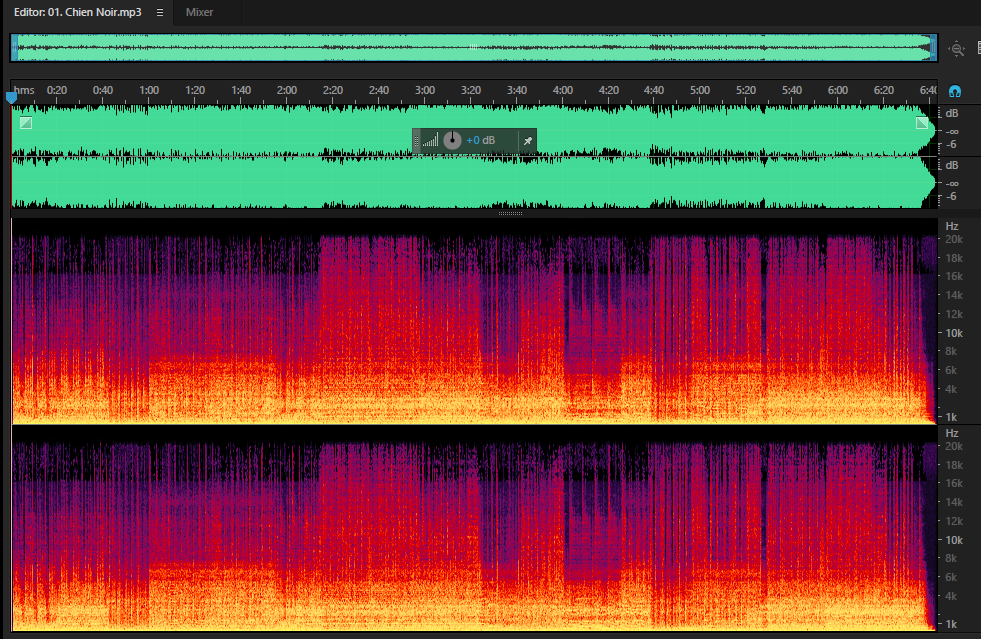Click the zoom out full icon

tap(957, 49)
